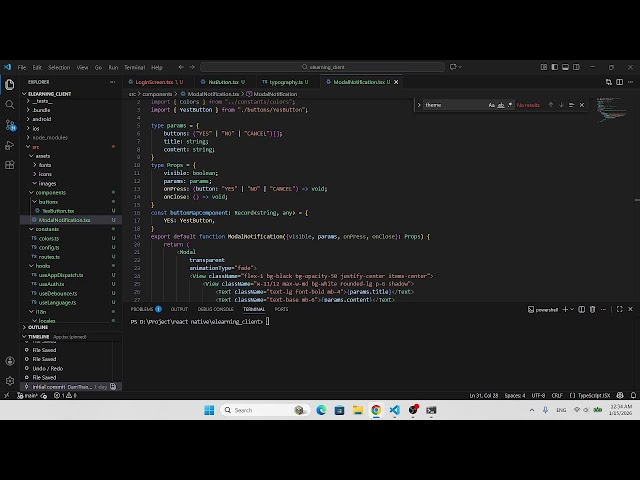Open the Source Control view
Screen dimensions: 640x480
coord(10,125)
